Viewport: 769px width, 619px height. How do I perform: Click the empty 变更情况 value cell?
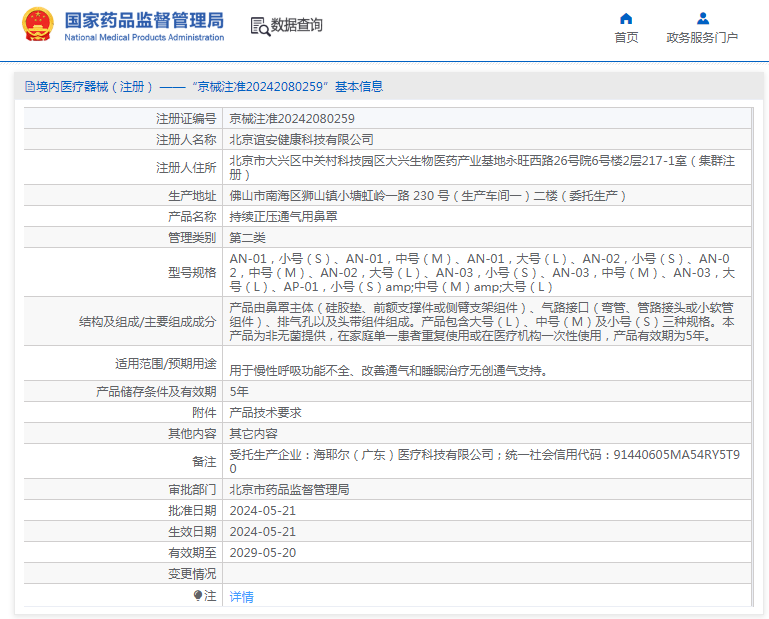(x=487, y=573)
